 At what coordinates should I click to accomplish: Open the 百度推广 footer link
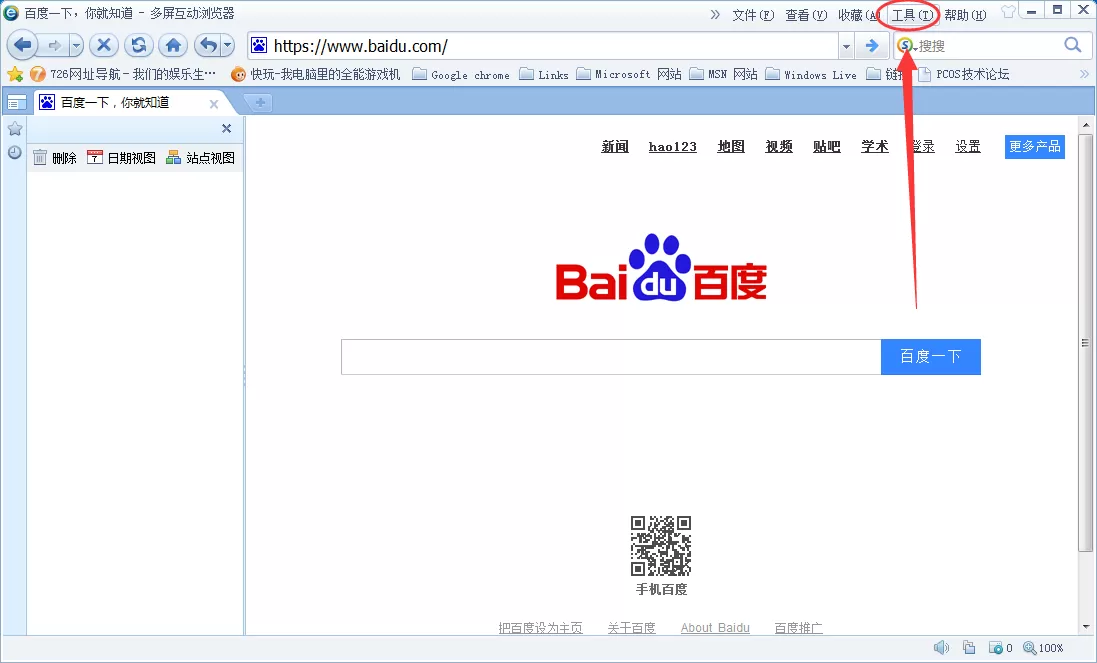tap(798, 627)
